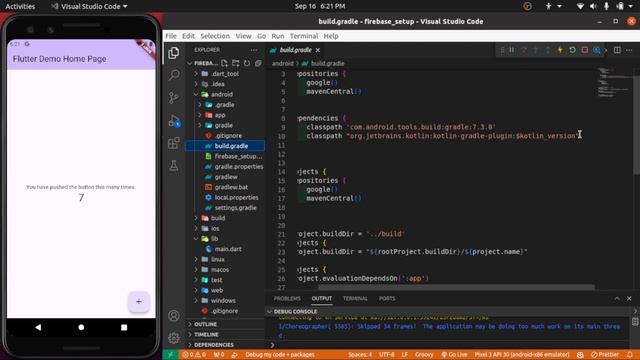640x360 pixels.
Task: Switch to the Problems panel tab
Action: coord(287,298)
